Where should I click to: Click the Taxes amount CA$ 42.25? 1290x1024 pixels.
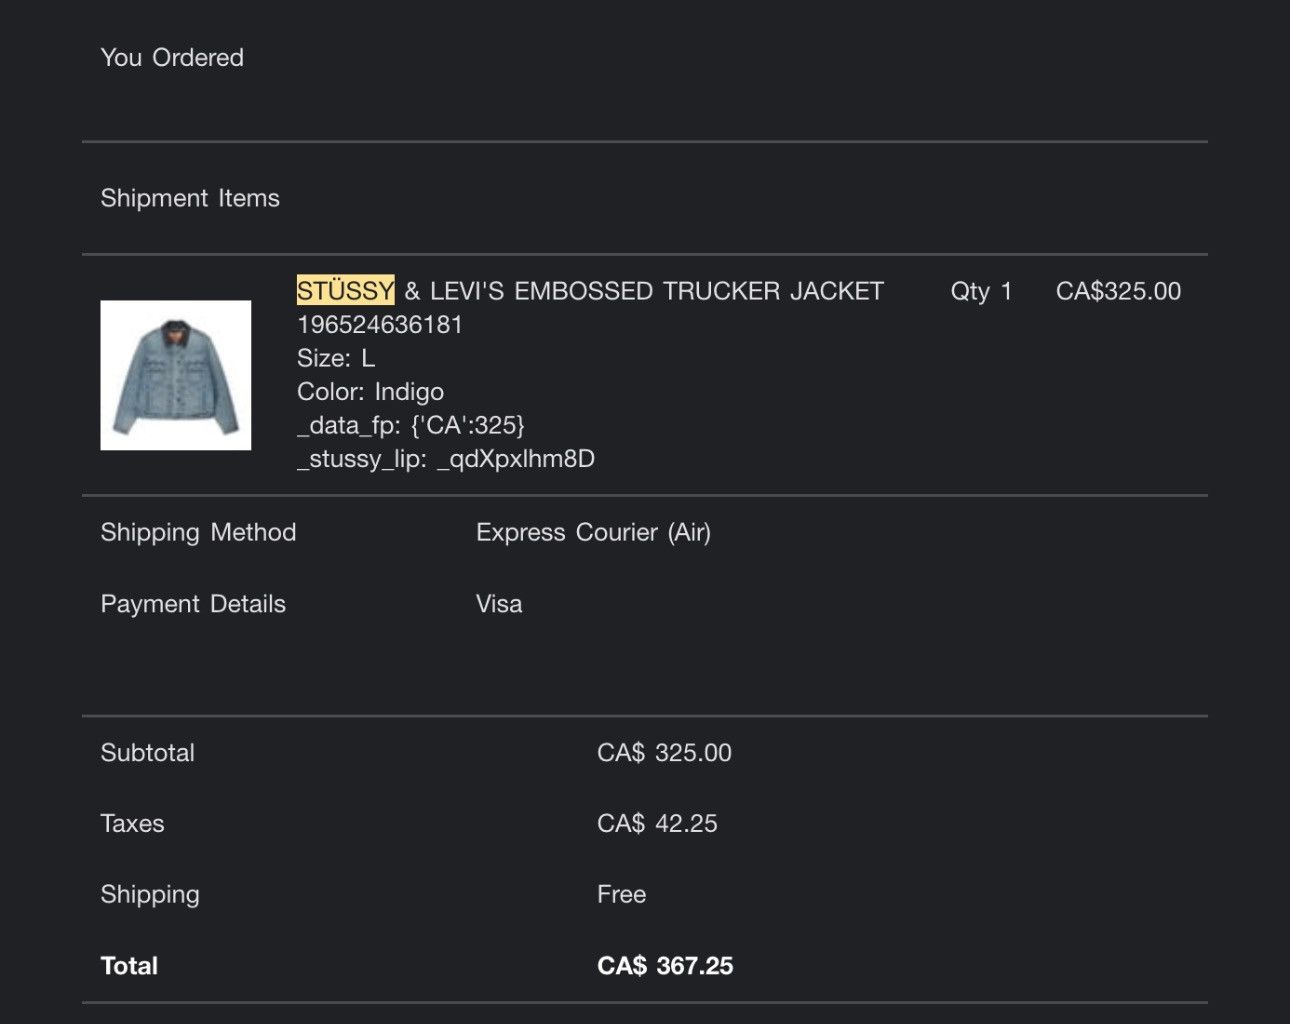pyautogui.click(x=657, y=824)
